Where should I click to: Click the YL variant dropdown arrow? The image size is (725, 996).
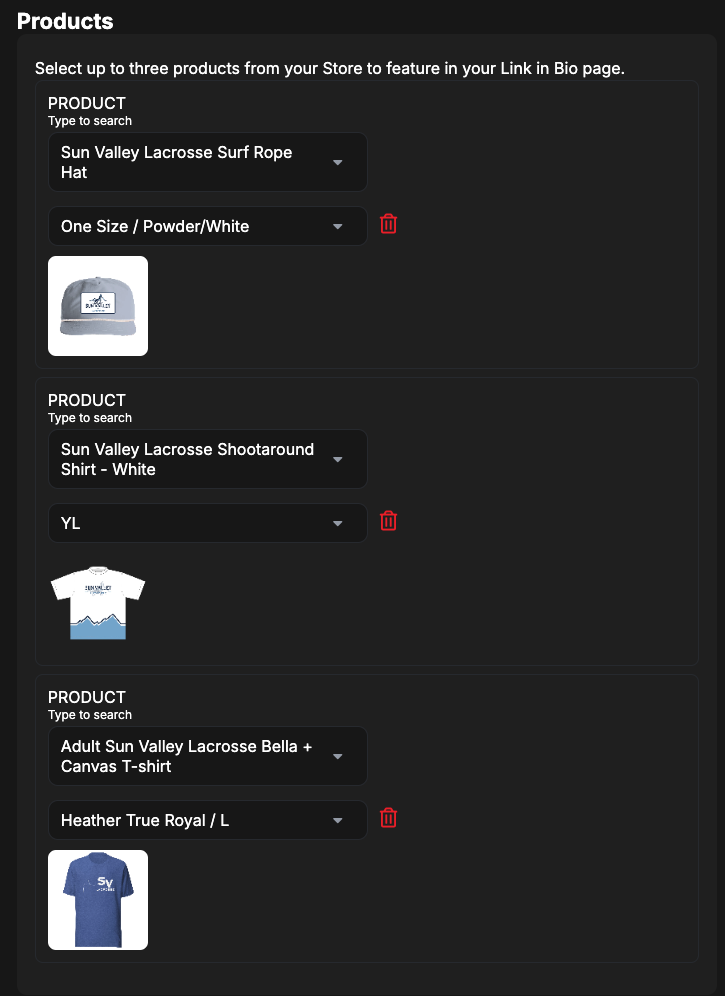click(x=338, y=523)
